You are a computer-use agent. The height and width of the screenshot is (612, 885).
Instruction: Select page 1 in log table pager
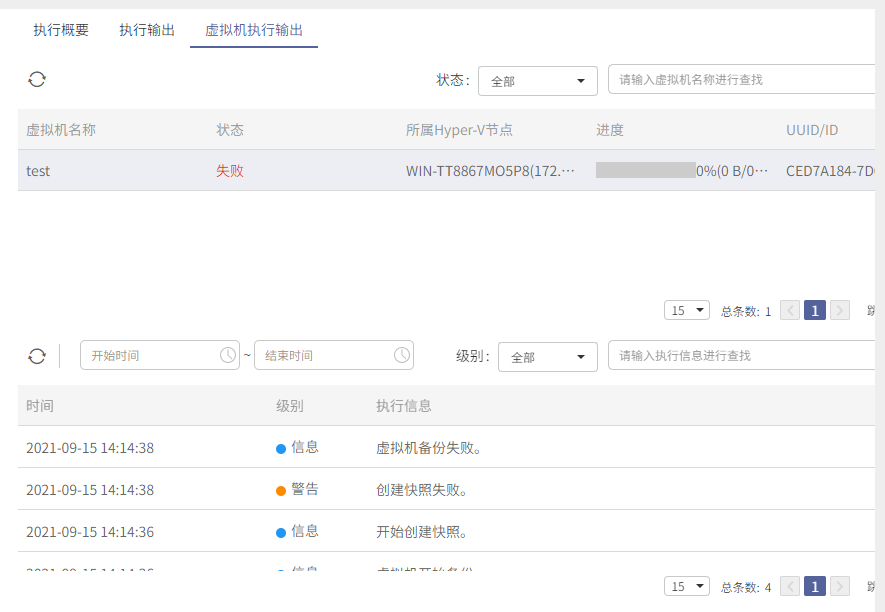pos(815,587)
